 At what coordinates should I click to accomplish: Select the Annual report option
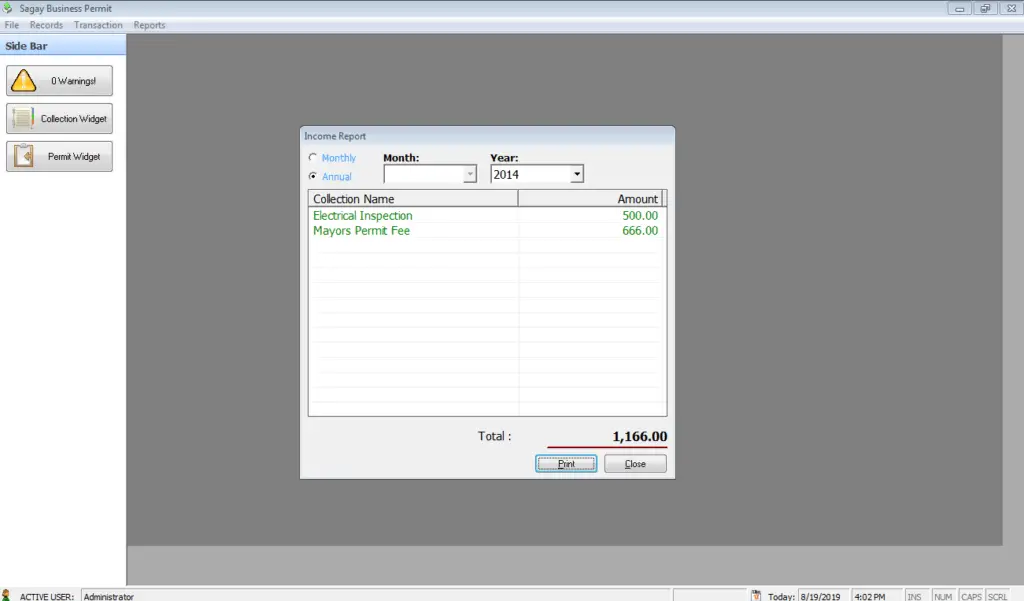pos(312,175)
